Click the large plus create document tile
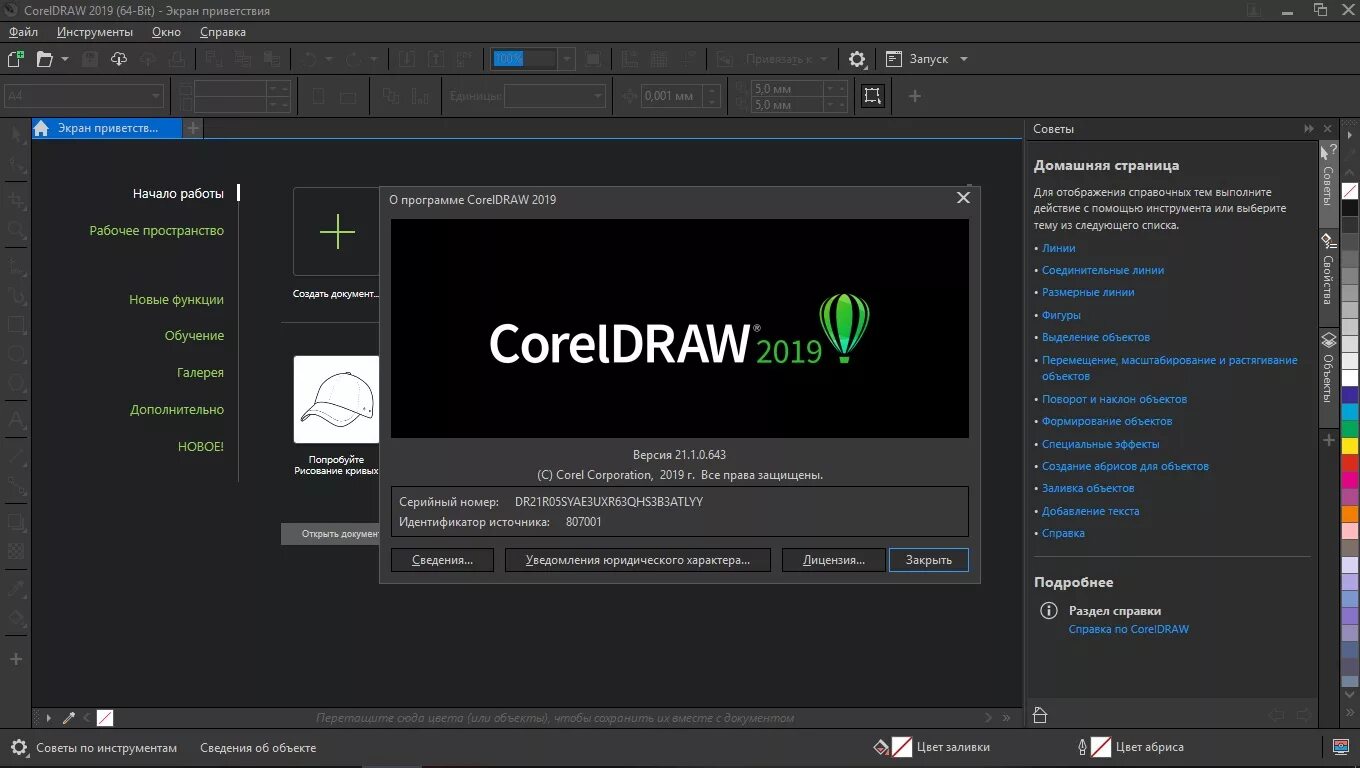 pos(337,231)
